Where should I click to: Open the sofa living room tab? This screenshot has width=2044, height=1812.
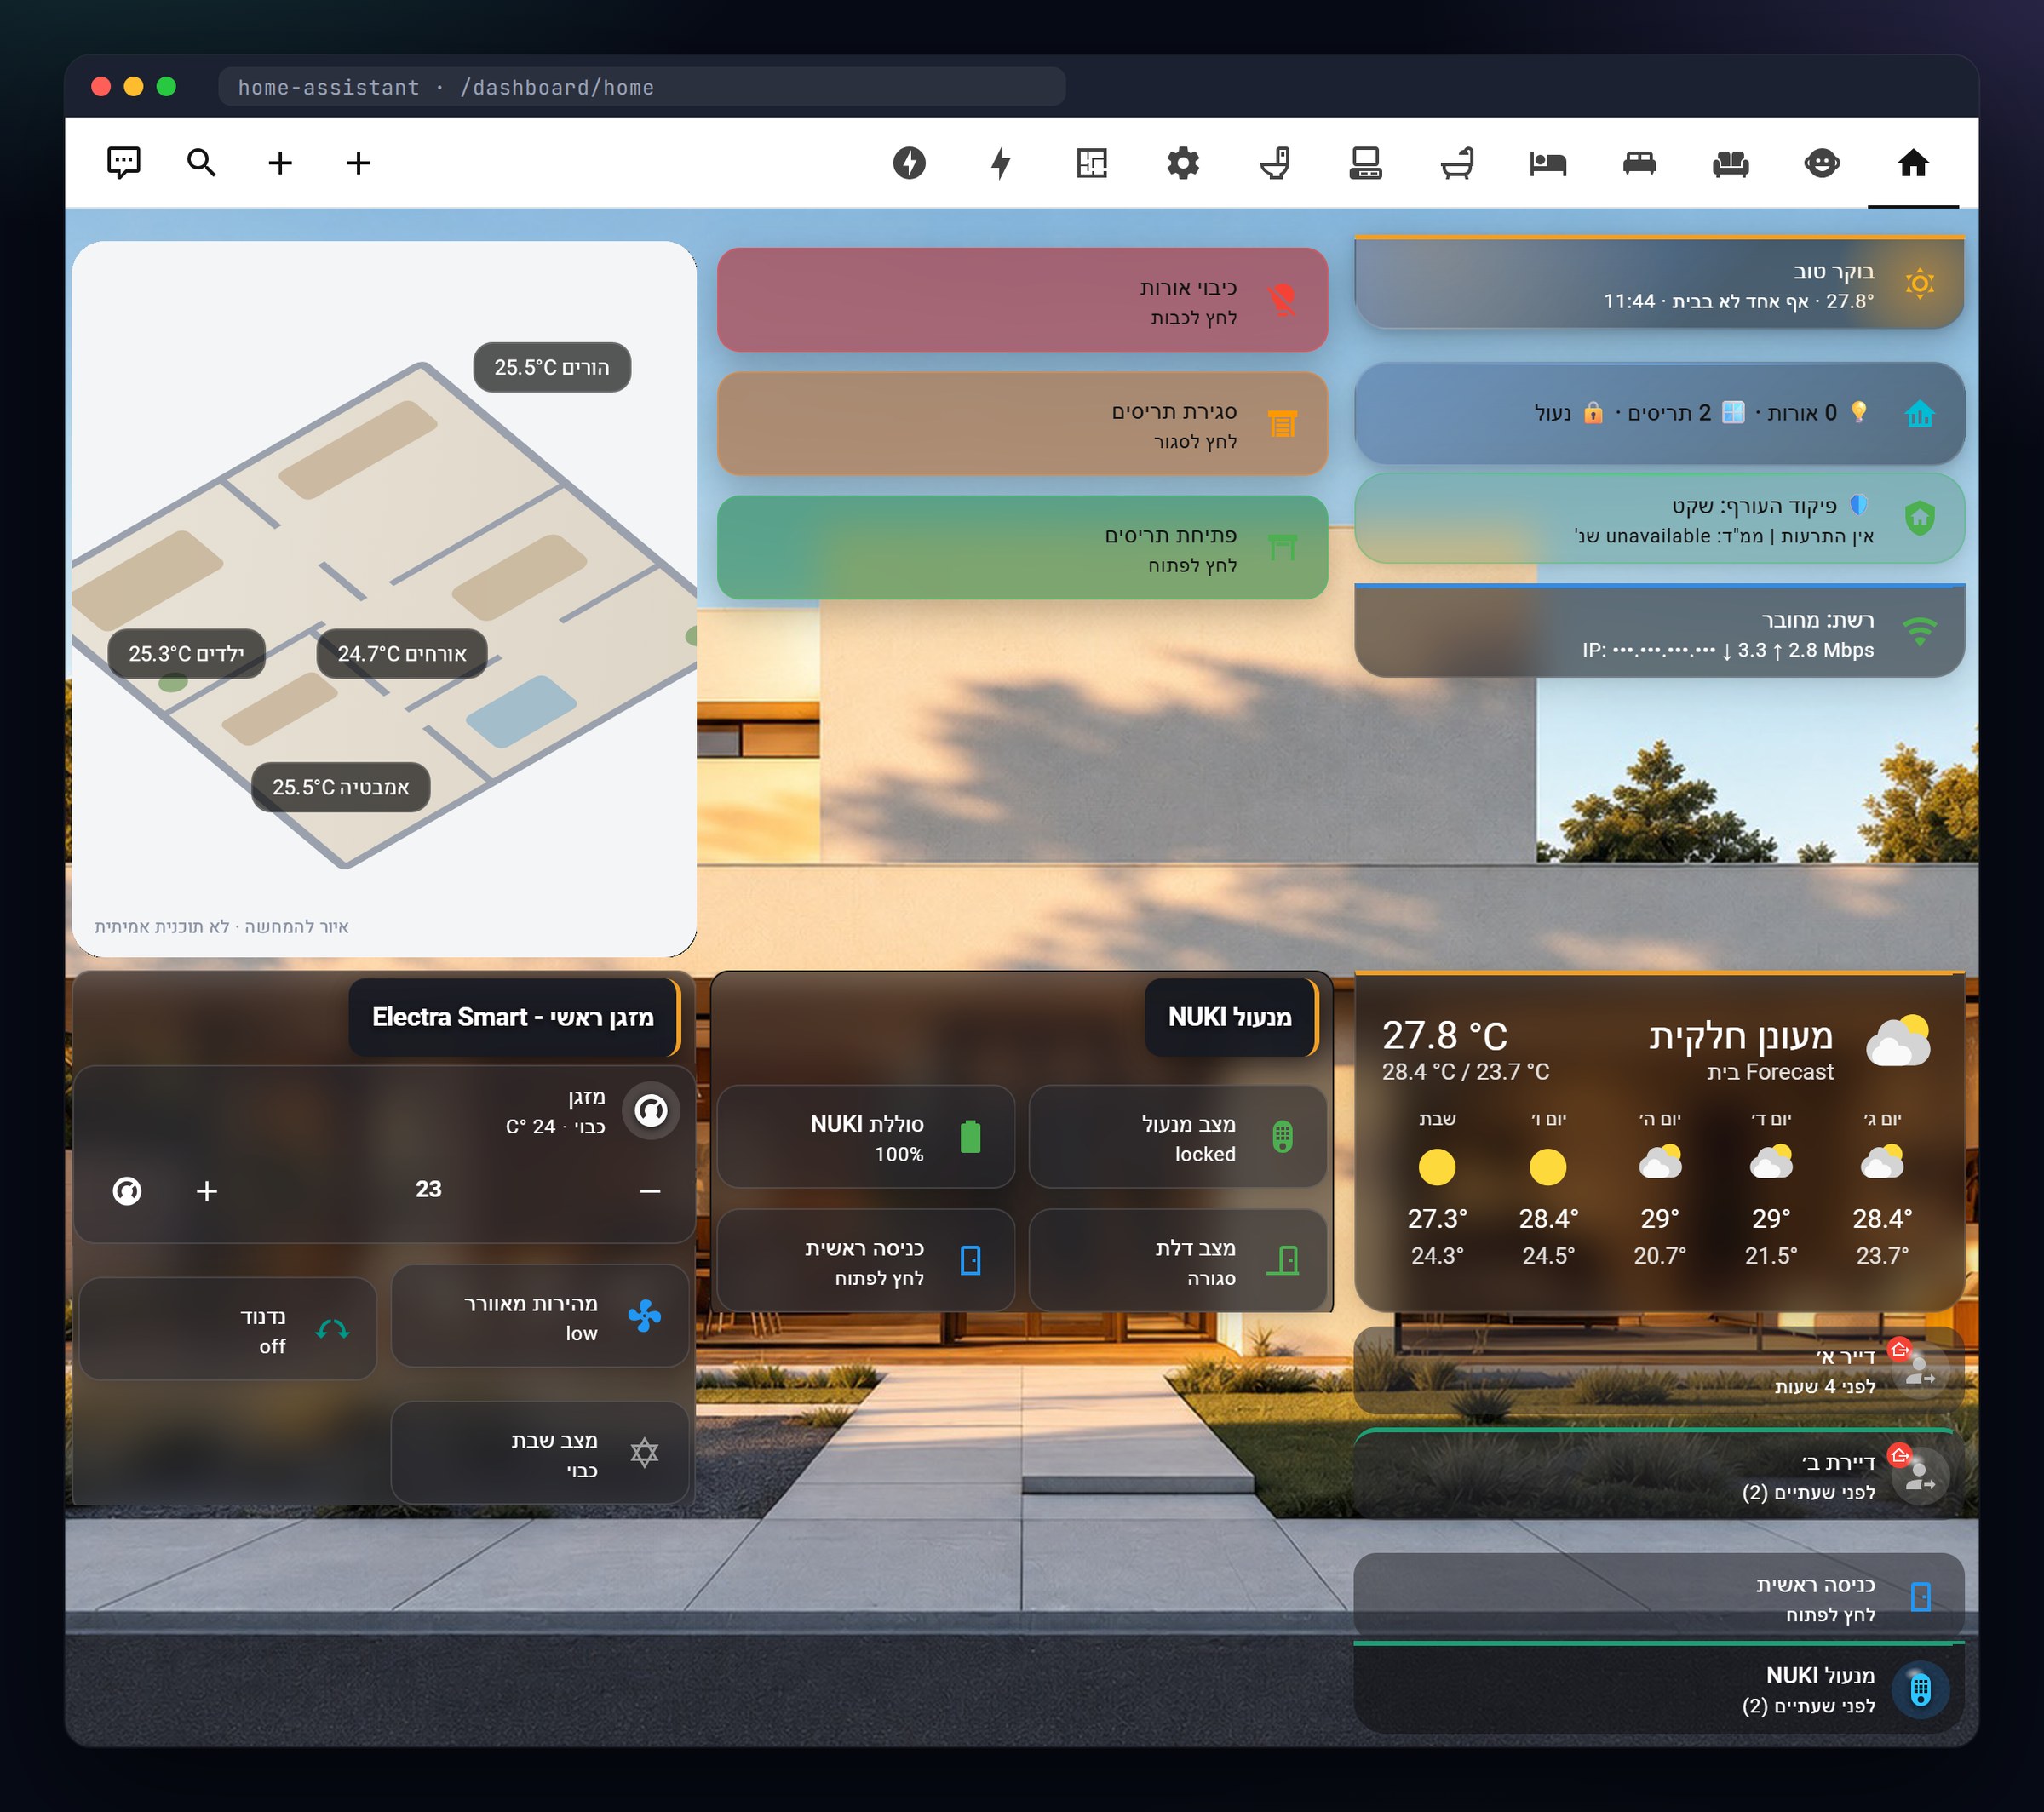(x=1730, y=163)
